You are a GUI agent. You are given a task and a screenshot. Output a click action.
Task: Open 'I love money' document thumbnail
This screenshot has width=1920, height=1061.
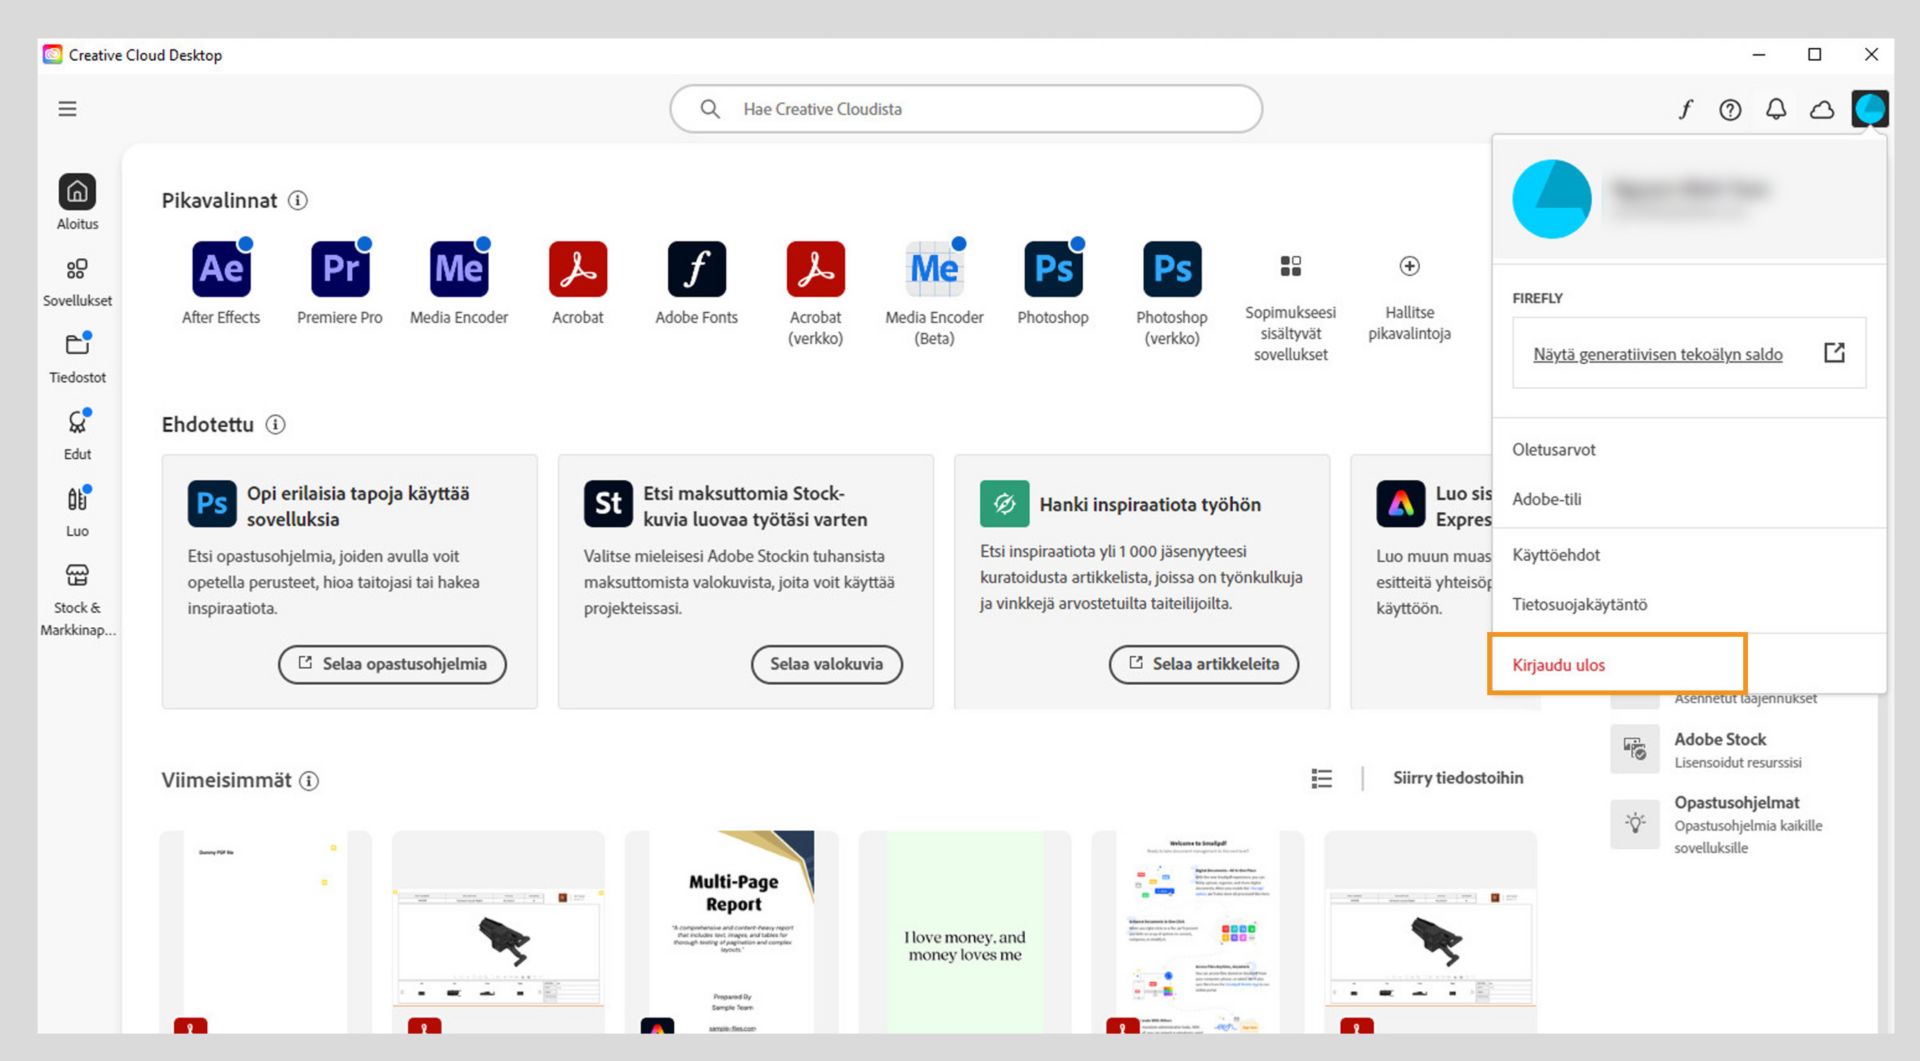pyautogui.click(x=964, y=932)
